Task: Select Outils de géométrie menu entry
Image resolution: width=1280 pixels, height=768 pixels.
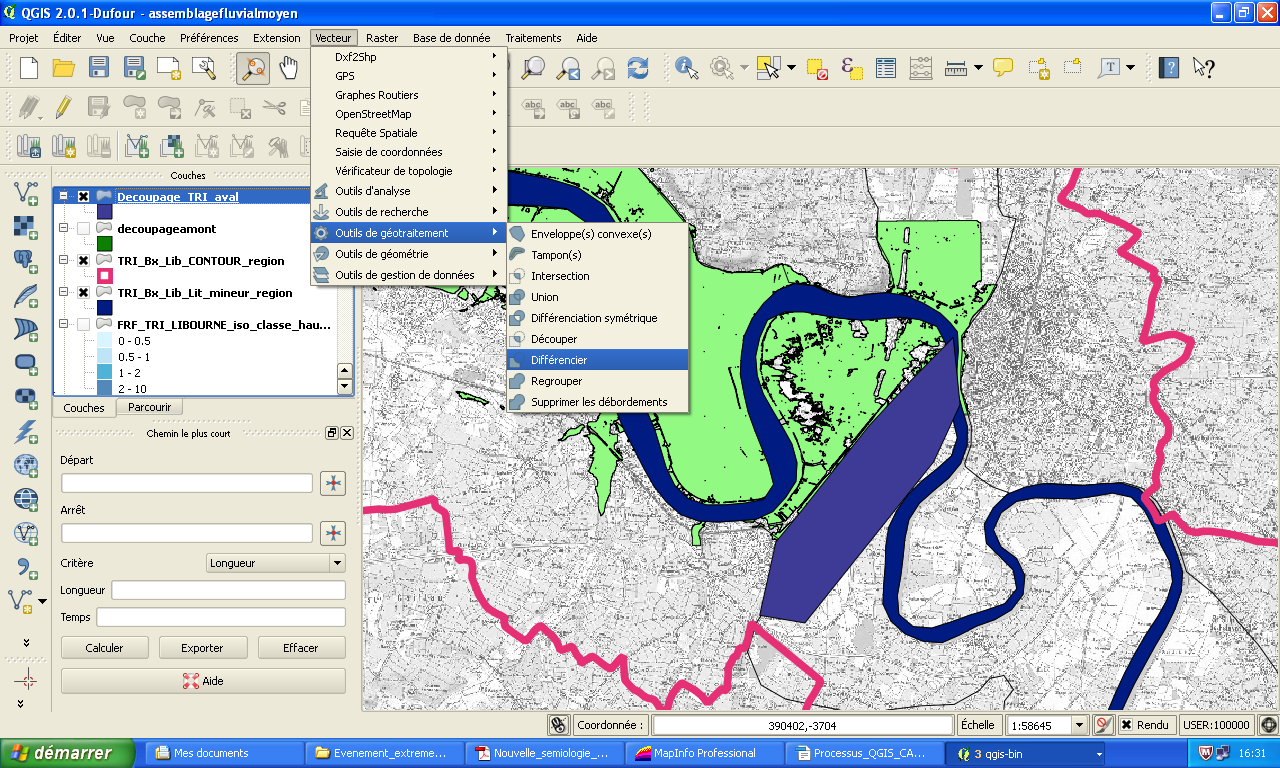Action: point(409,254)
